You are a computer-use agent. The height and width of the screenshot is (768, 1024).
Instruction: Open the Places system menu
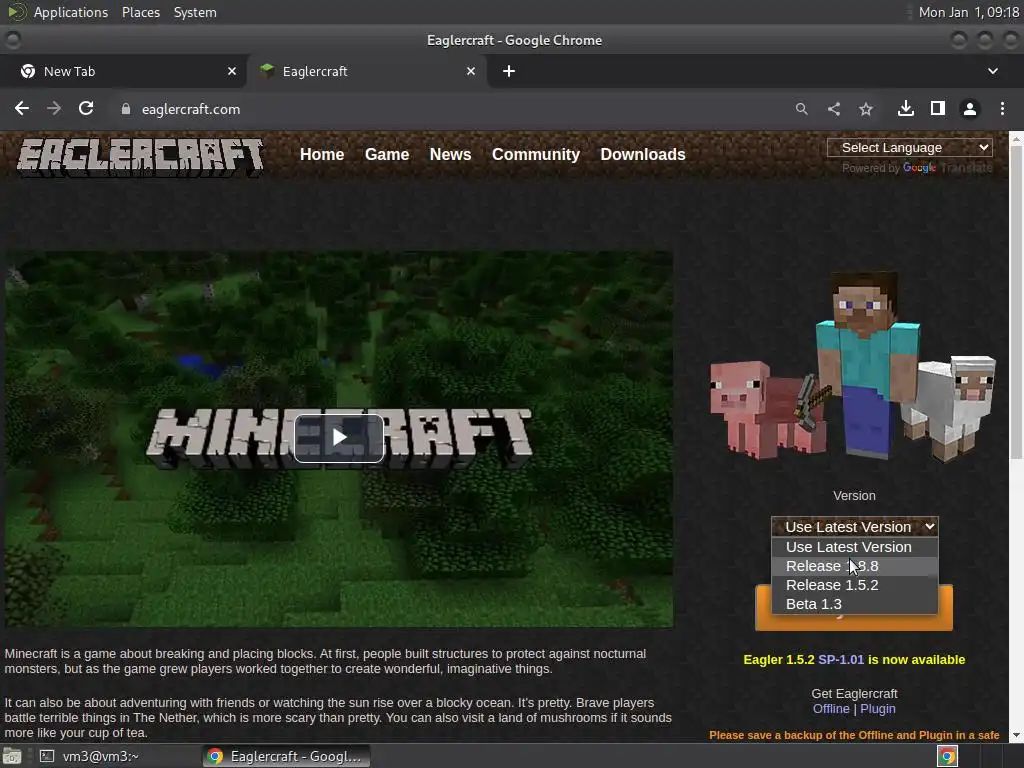click(140, 12)
